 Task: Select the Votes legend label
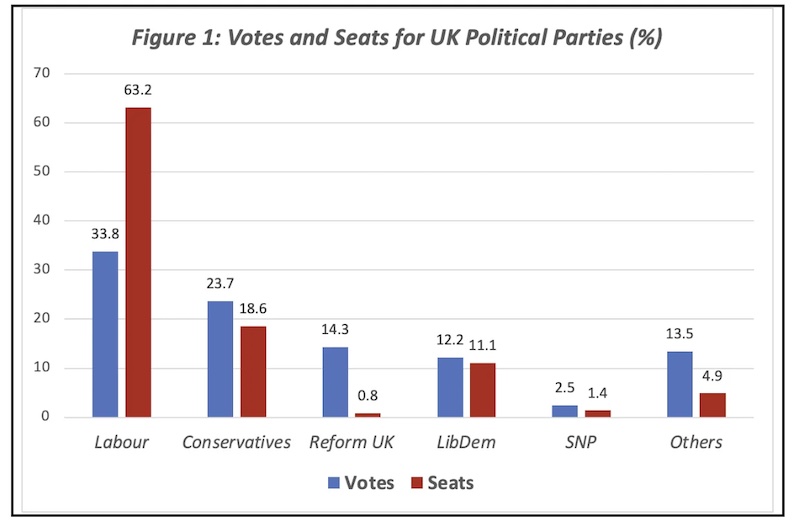click(369, 483)
